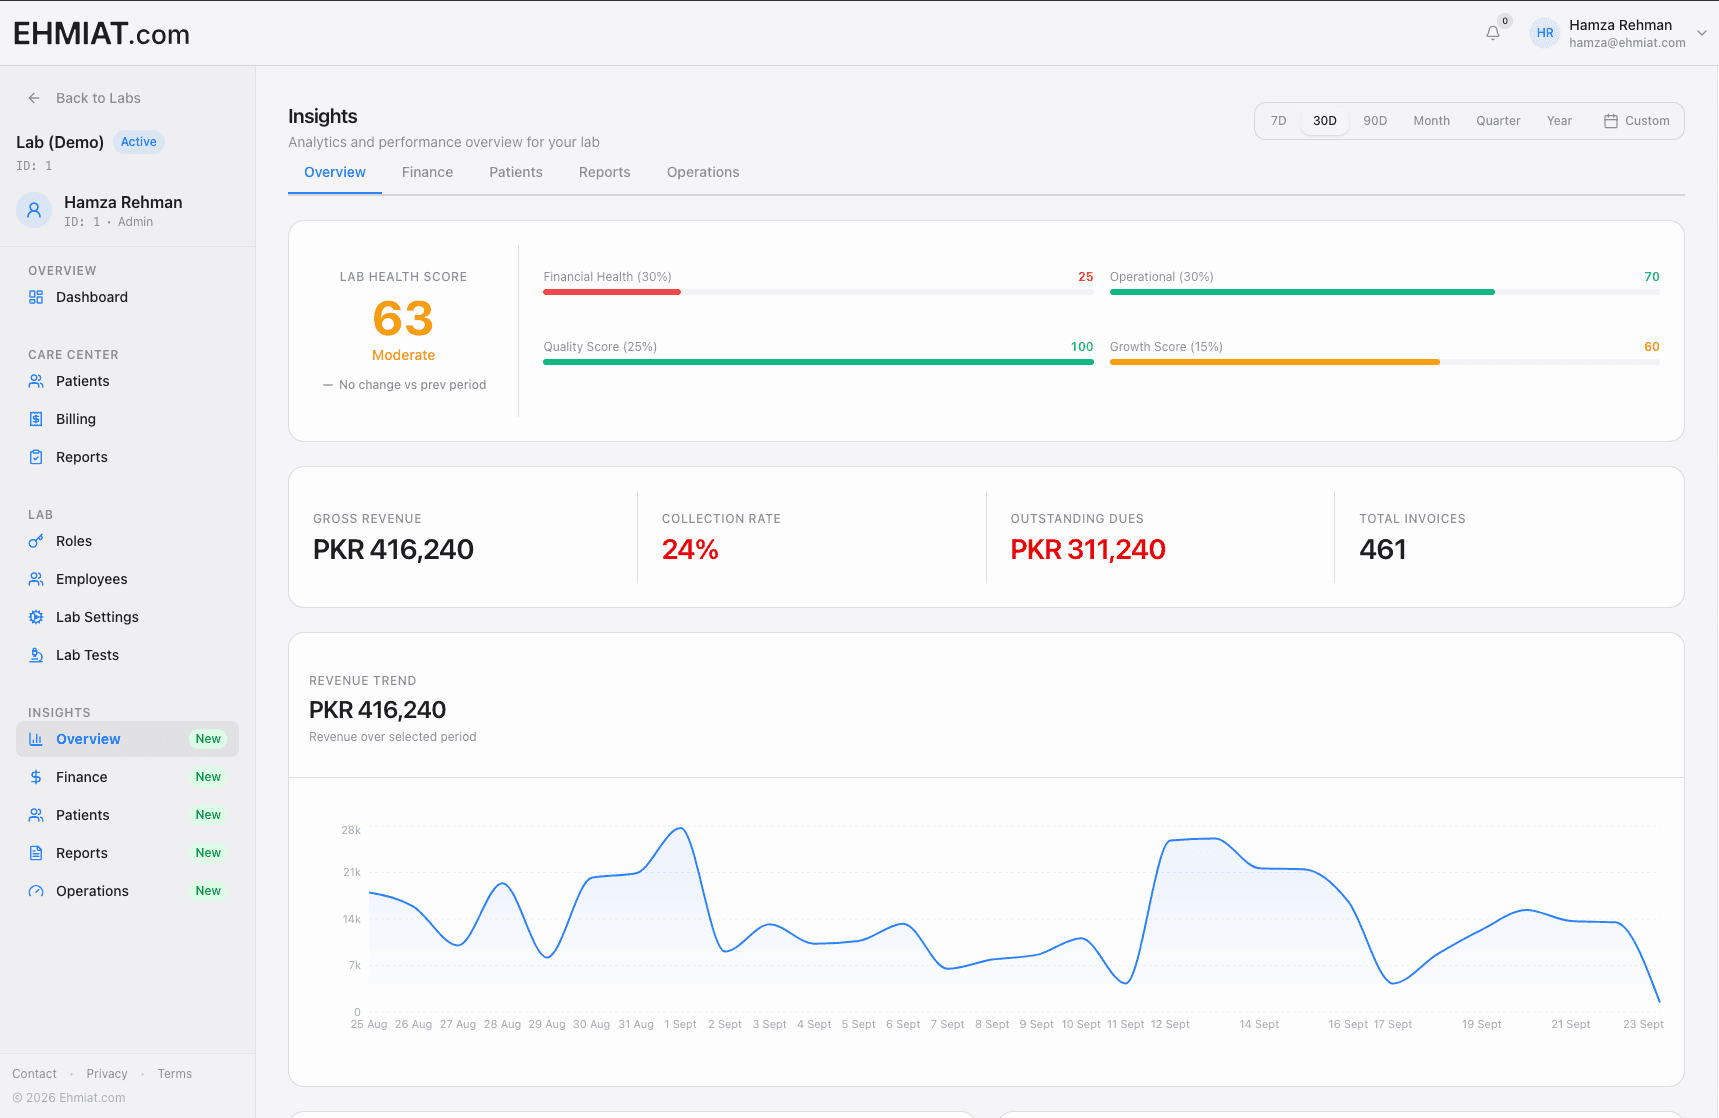Click the Total Invoices 461 value
Viewport: 1719px width, 1118px height.
point(1383,549)
